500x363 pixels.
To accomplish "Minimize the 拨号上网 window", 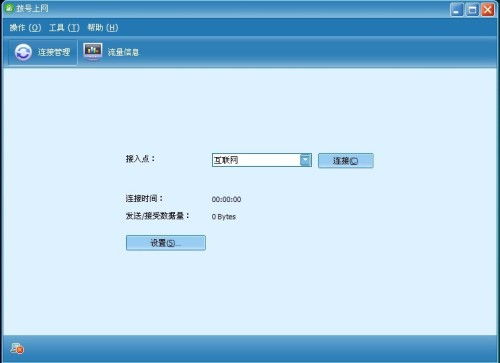I will pyautogui.click(x=456, y=9).
